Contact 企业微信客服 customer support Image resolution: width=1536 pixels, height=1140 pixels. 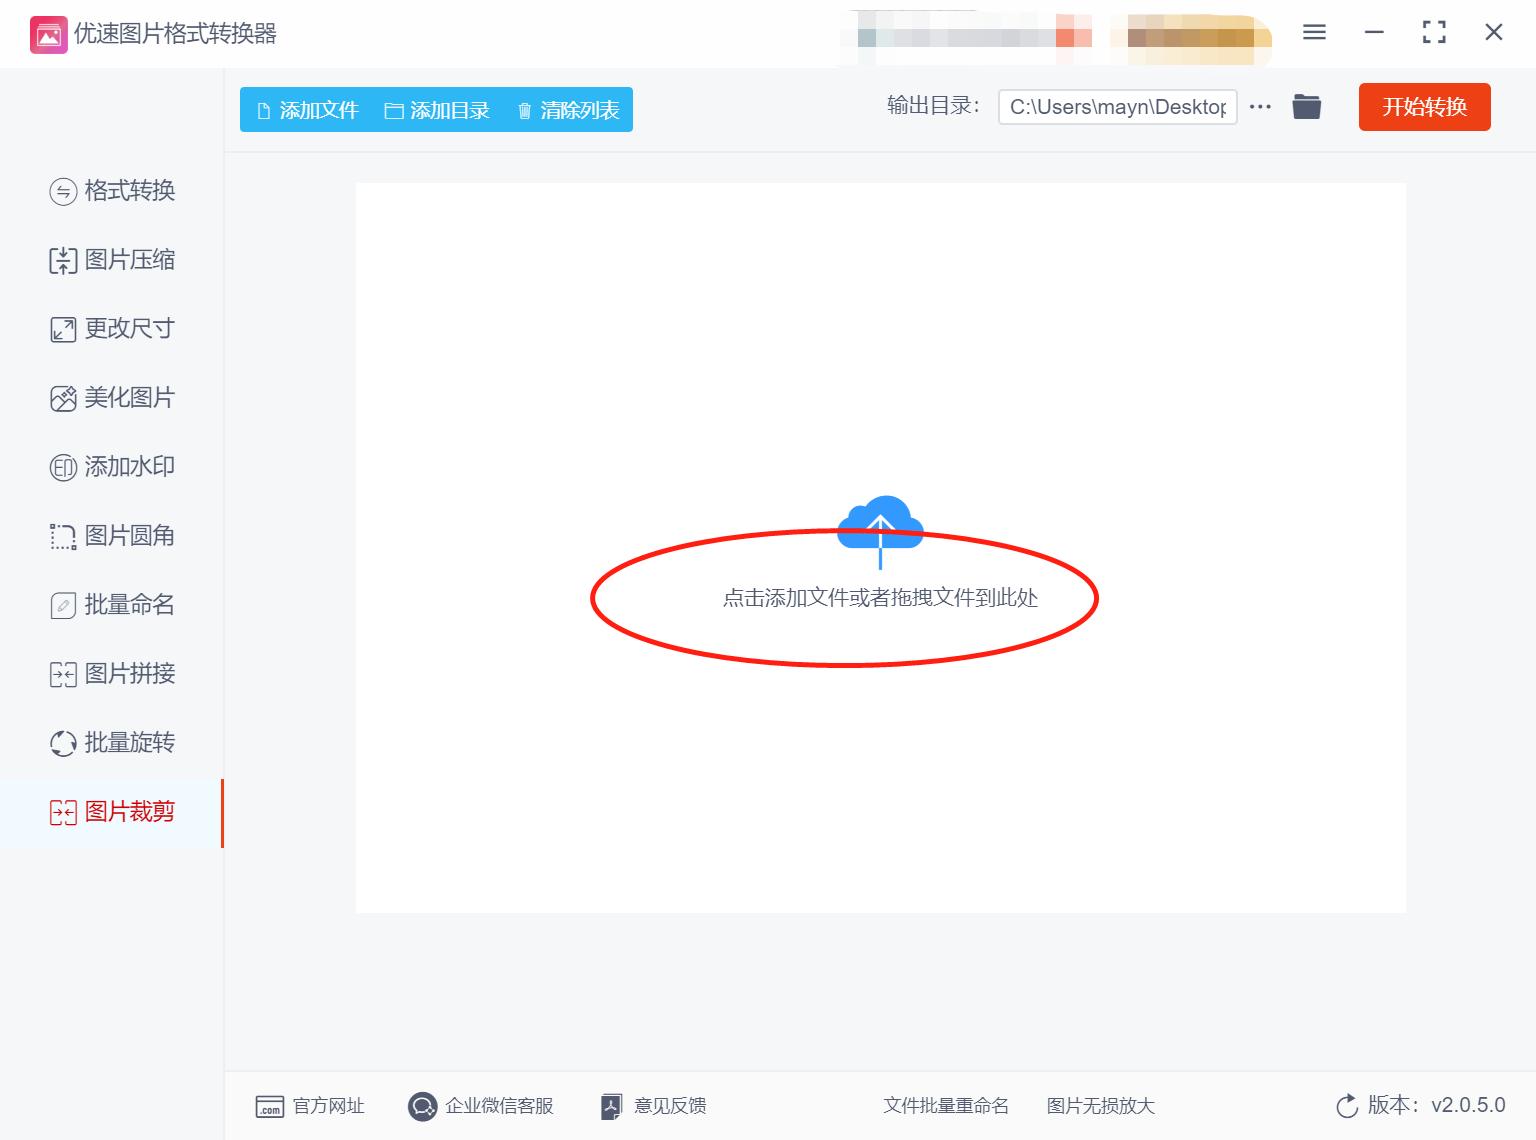[482, 1106]
